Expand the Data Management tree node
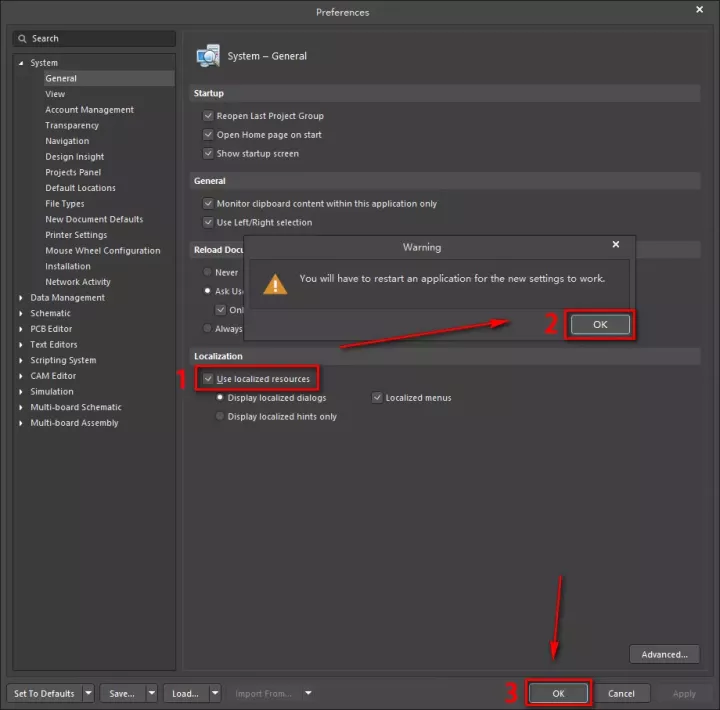Image resolution: width=720 pixels, height=710 pixels. (x=21, y=298)
